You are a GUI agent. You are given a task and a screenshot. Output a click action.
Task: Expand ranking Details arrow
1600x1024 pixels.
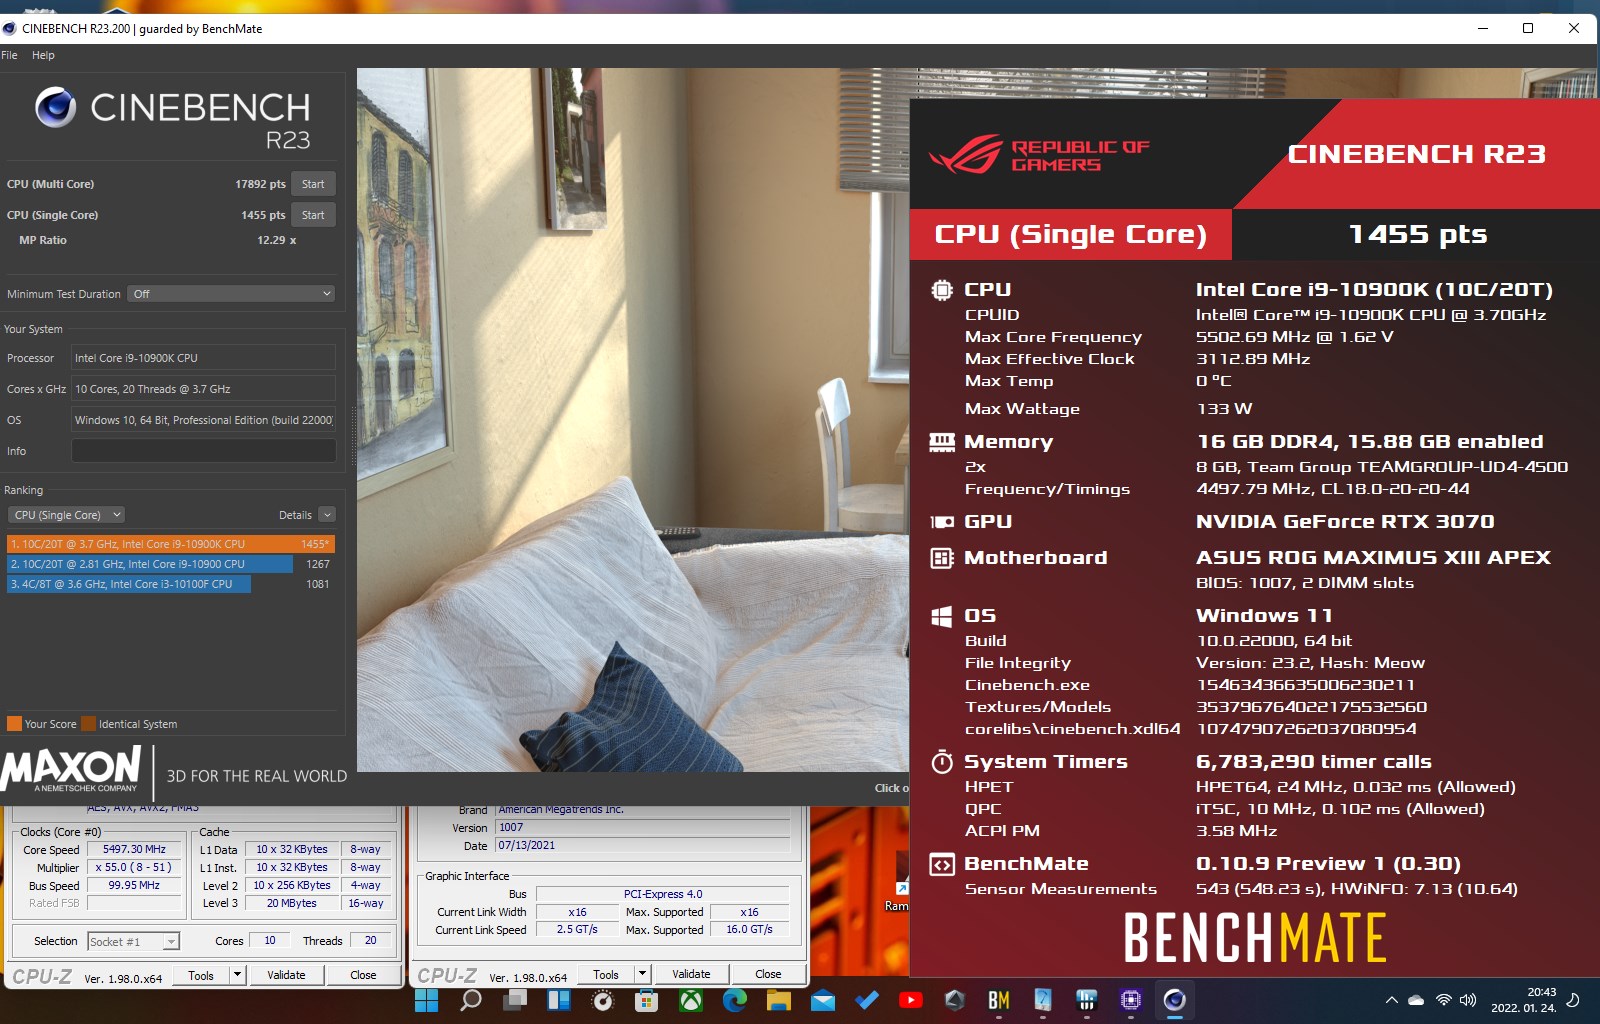(327, 515)
